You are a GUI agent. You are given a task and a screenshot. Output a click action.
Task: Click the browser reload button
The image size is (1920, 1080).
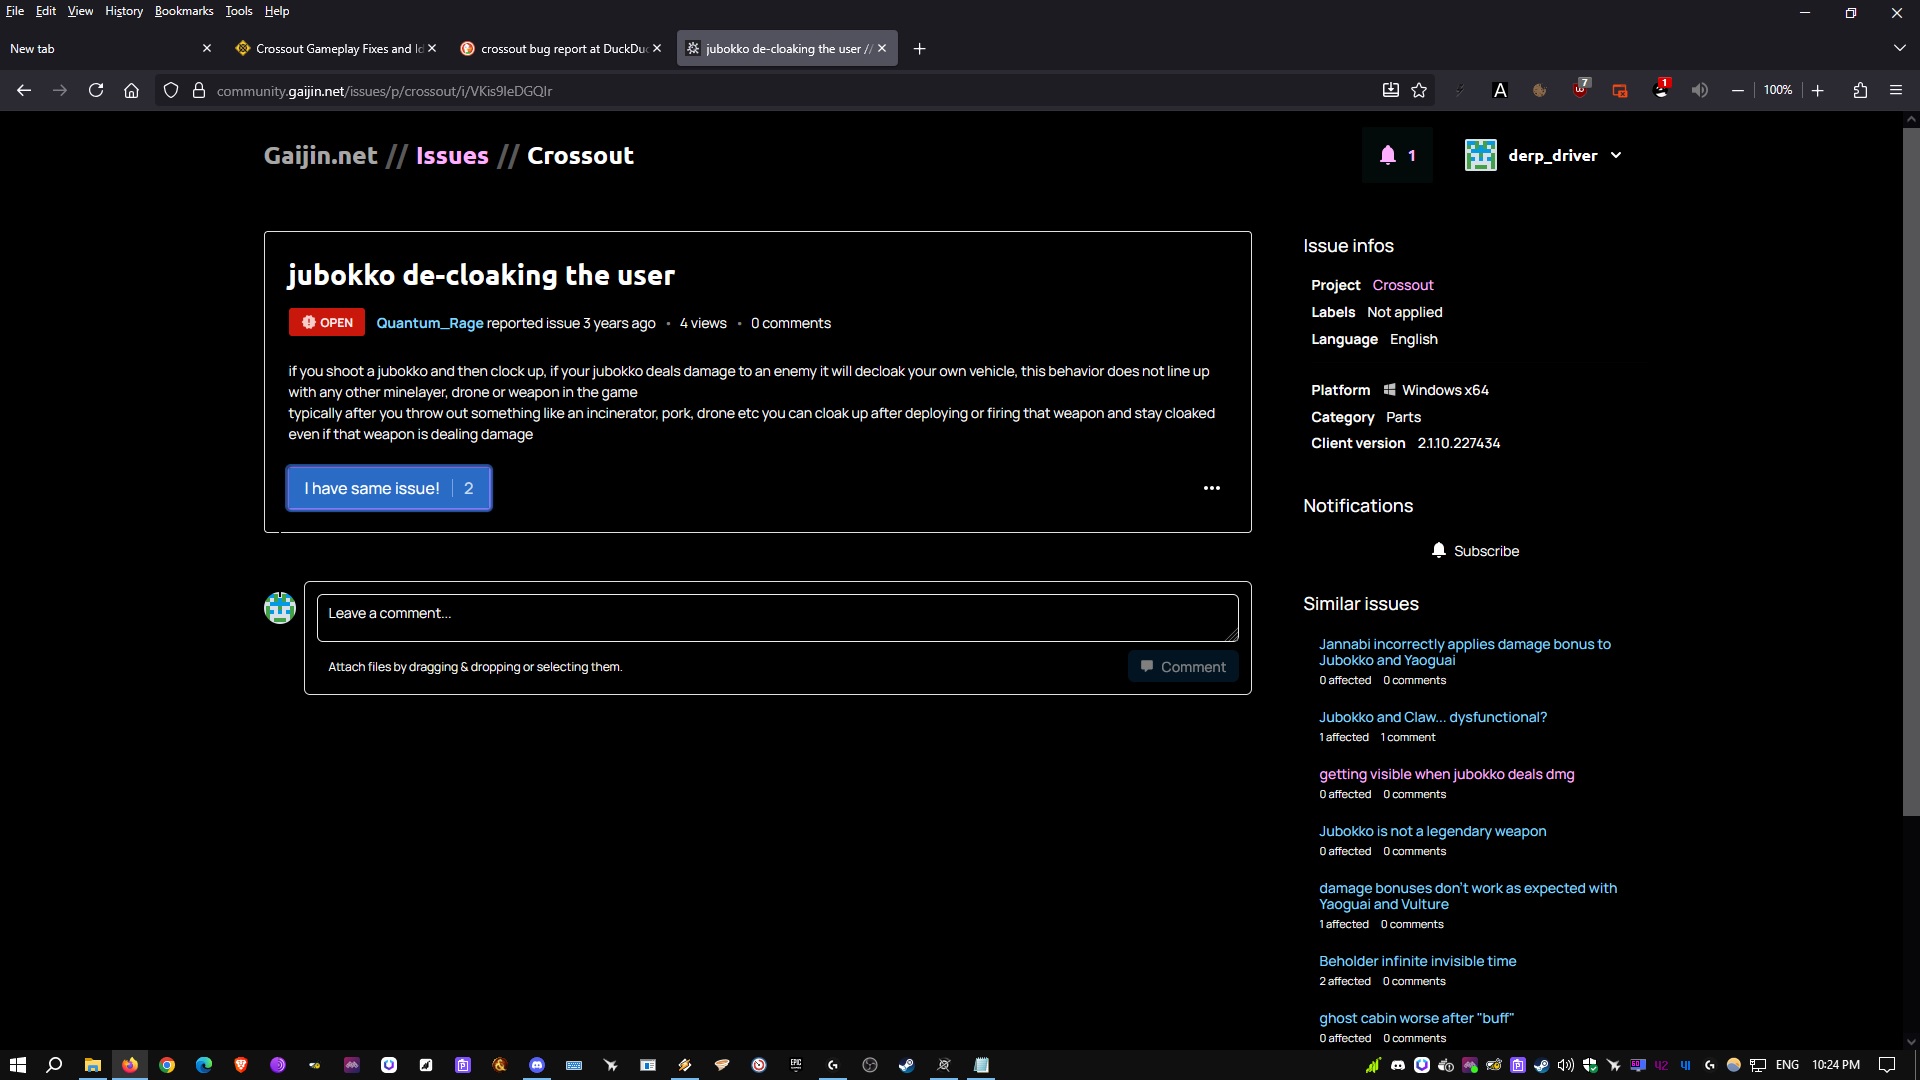pos(96,91)
